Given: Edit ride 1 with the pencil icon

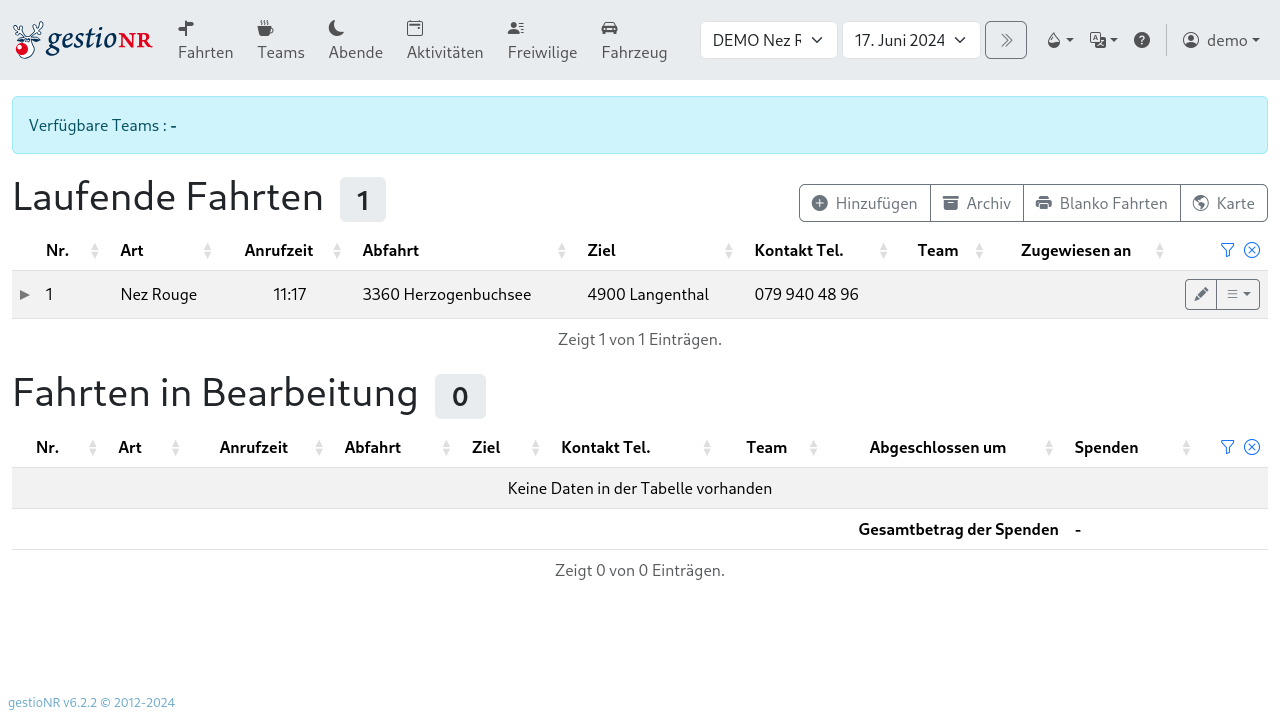Looking at the screenshot, I should 1200,294.
